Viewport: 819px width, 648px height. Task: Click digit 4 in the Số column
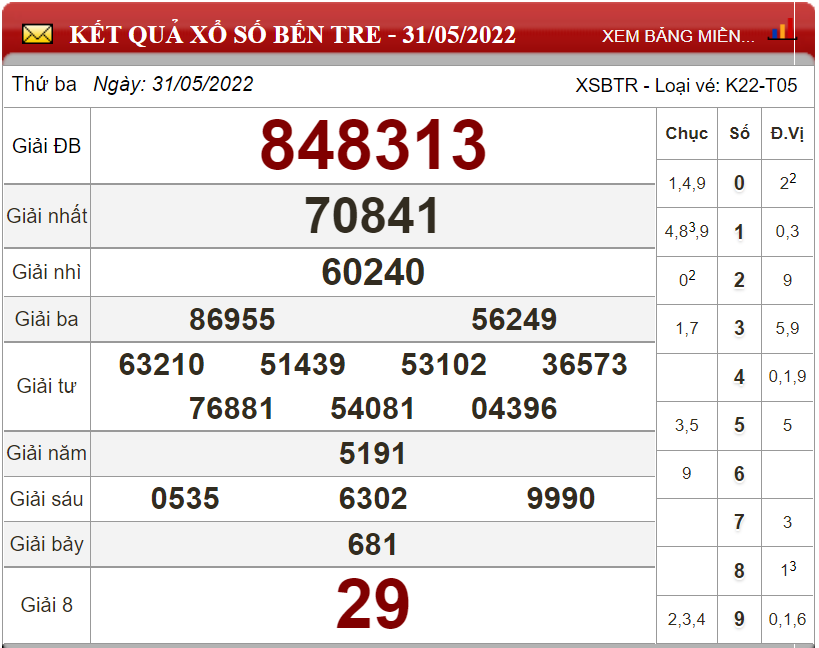pos(739,376)
